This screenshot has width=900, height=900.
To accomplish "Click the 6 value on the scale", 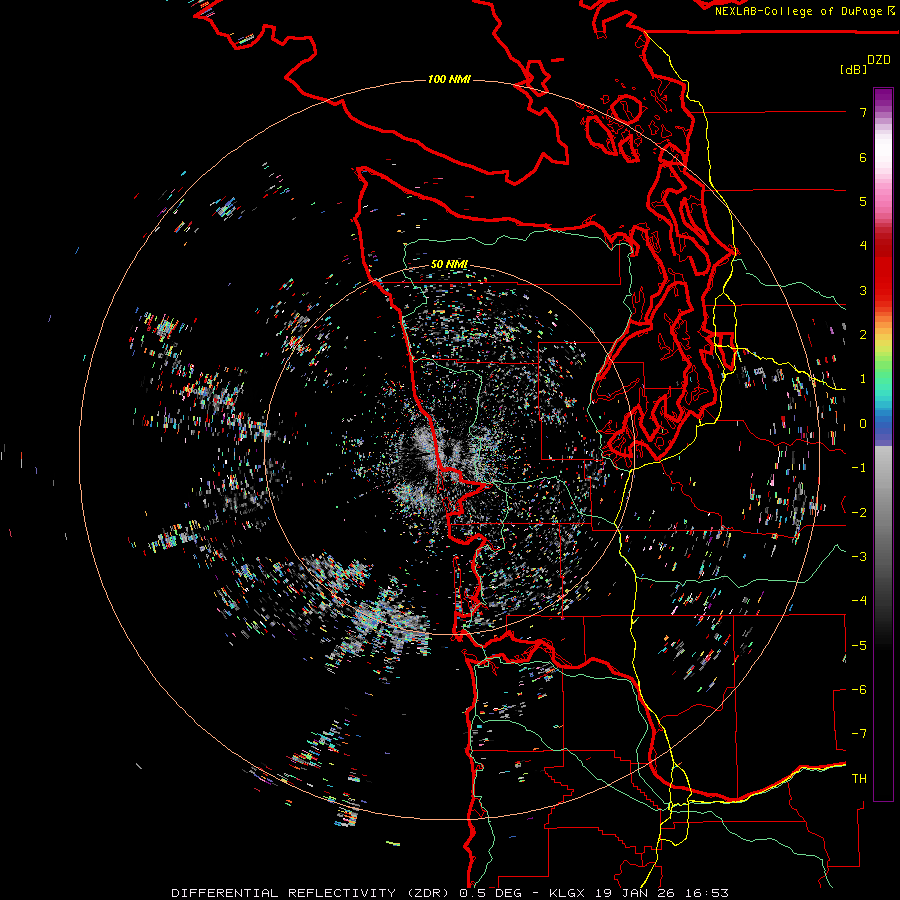I will [863, 157].
